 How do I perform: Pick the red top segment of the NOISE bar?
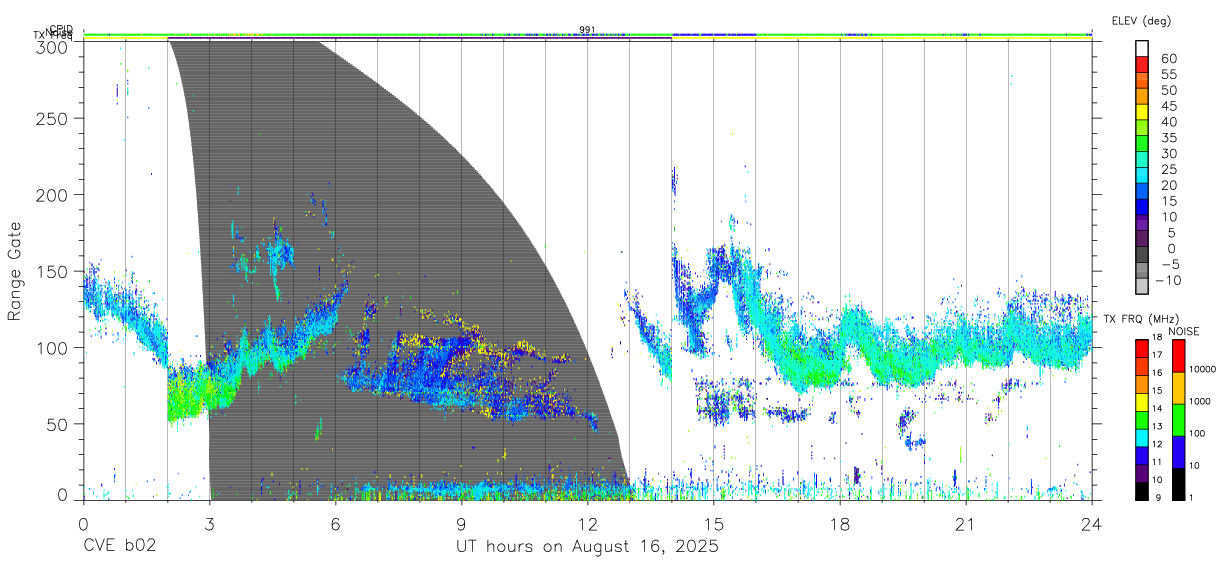[1178, 356]
